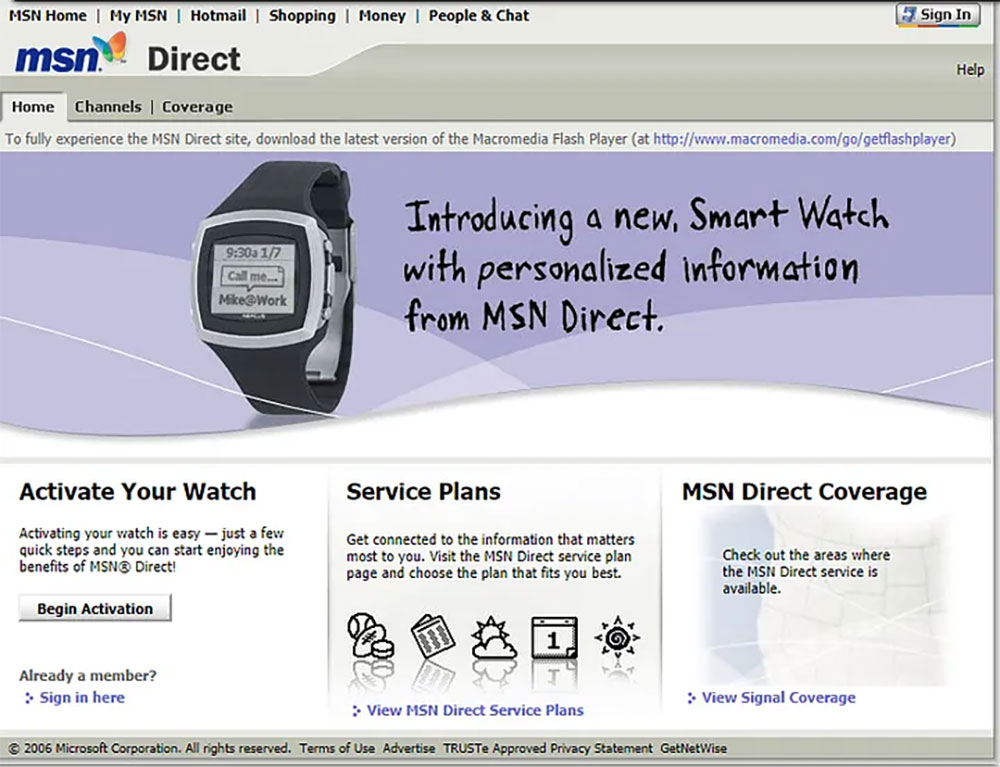Image resolution: width=1000 pixels, height=767 pixels.
Task: Click the swirling sun horoscope icon
Action: pyautogui.click(x=617, y=636)
